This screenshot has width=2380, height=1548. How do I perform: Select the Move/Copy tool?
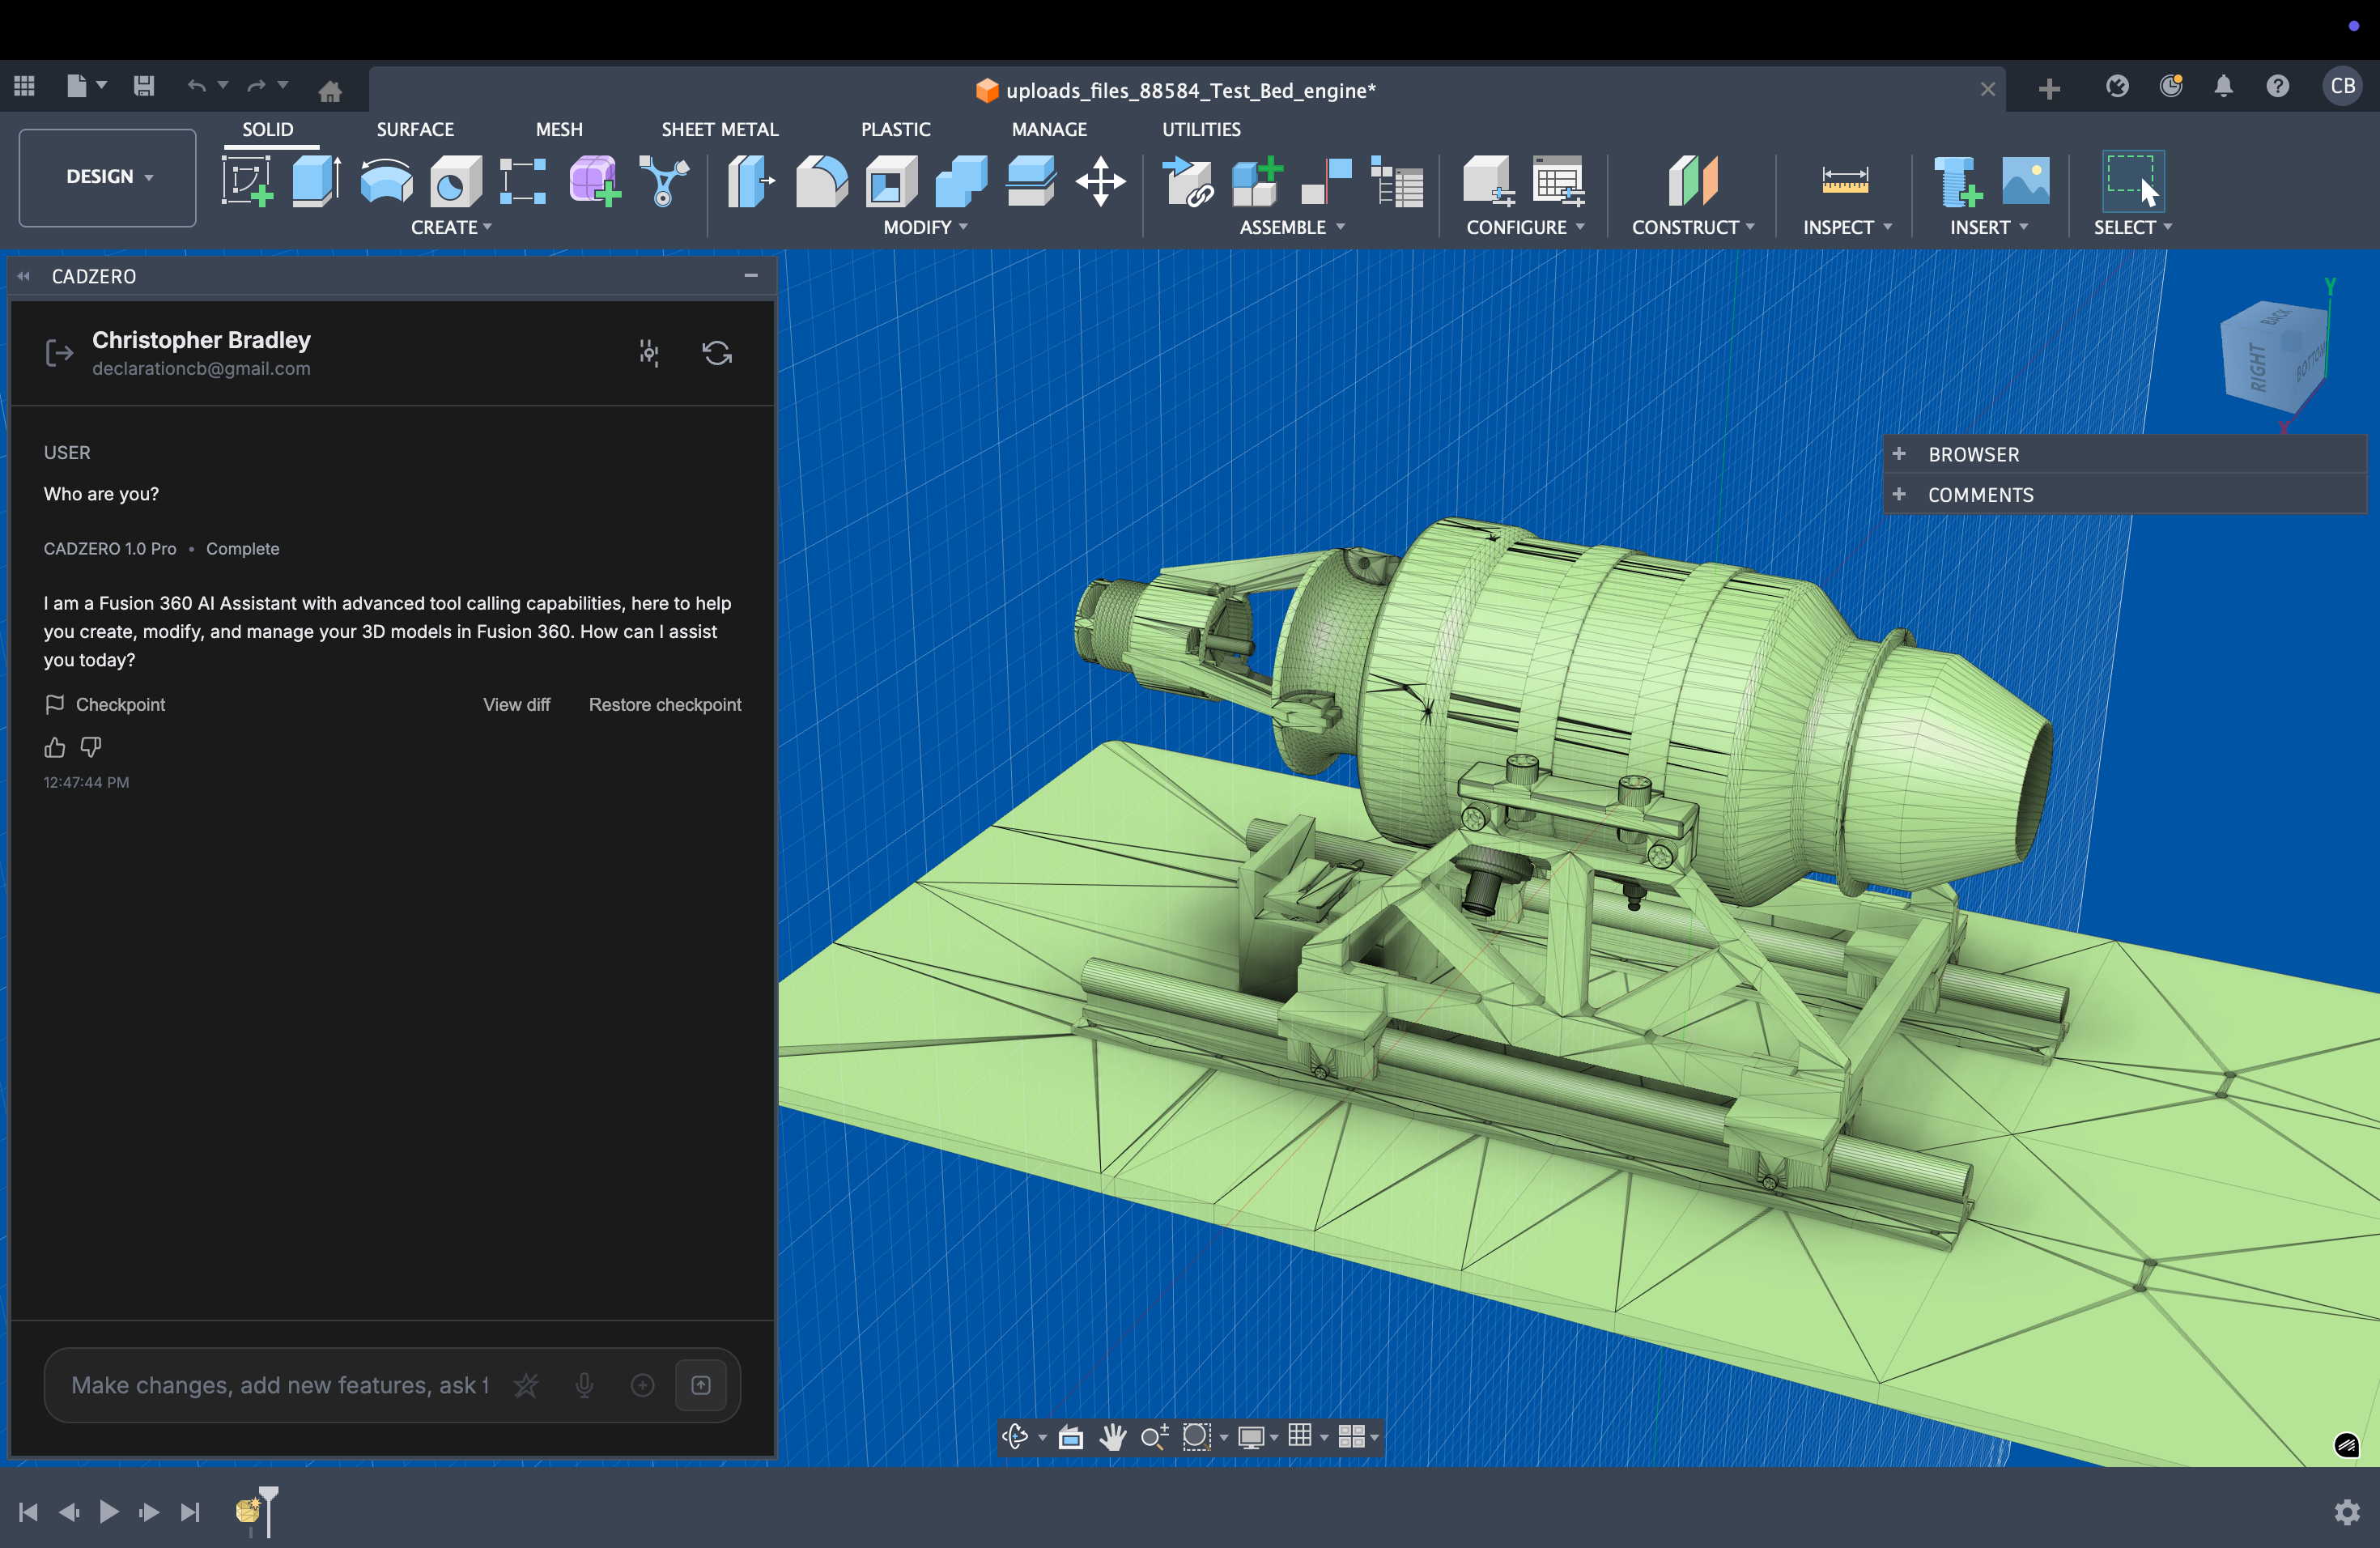coord(1100,182)
